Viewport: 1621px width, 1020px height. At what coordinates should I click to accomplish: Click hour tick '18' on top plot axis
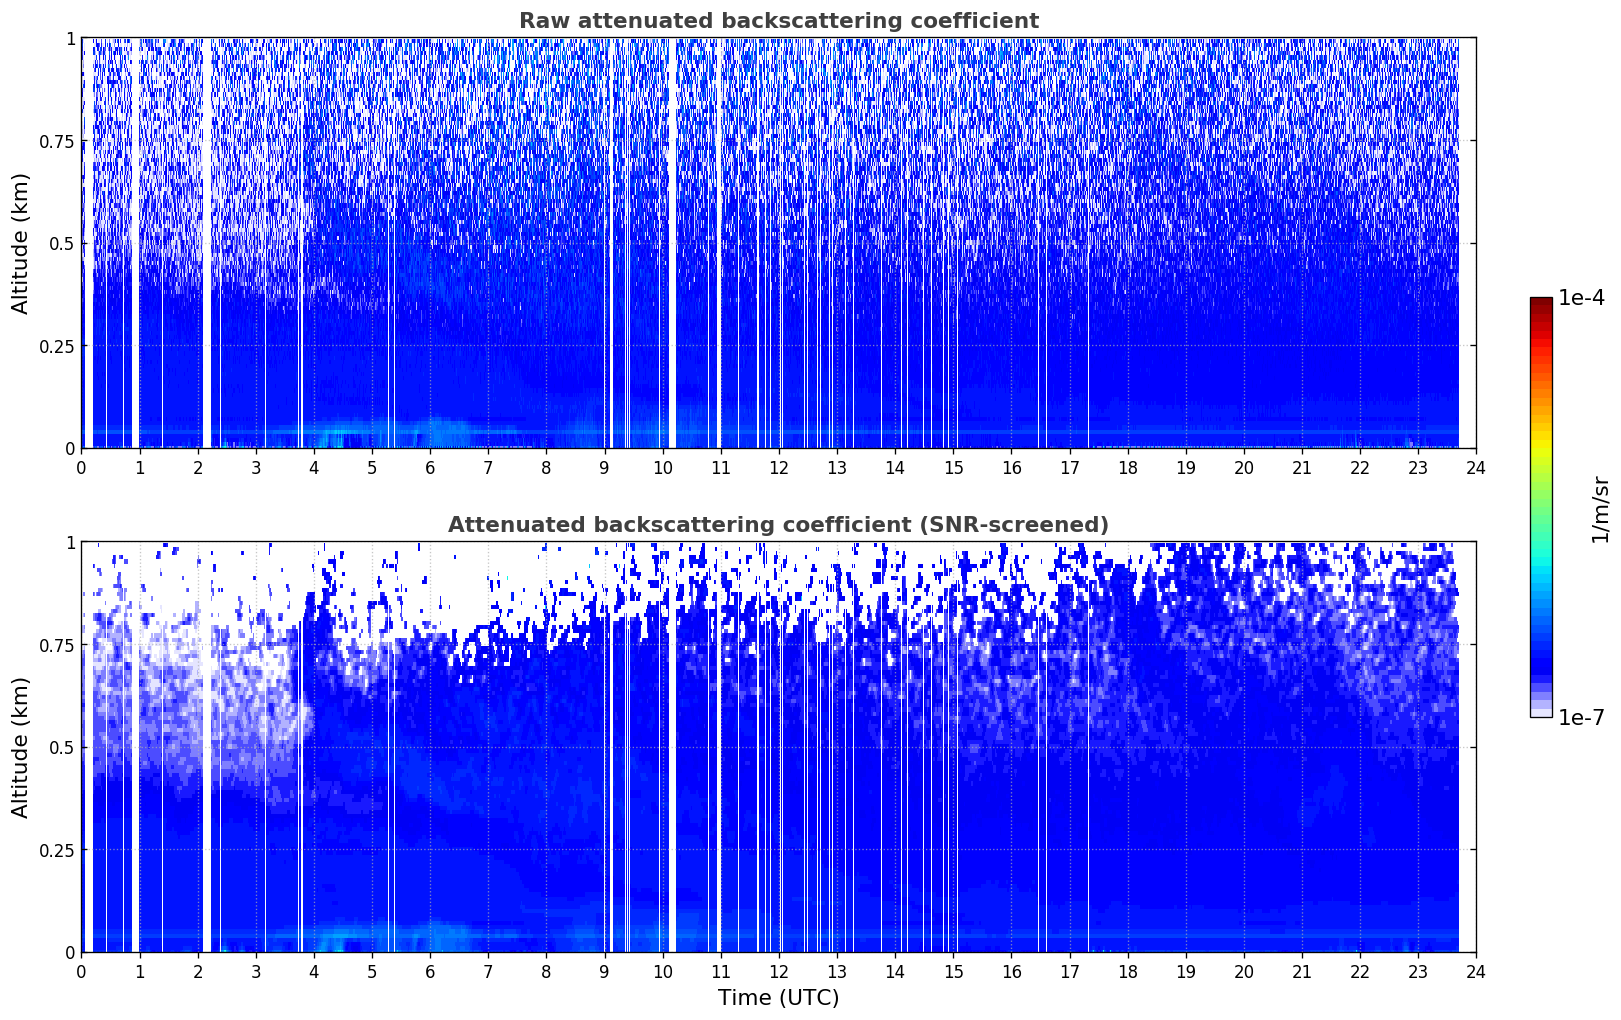click(1127, 467)
